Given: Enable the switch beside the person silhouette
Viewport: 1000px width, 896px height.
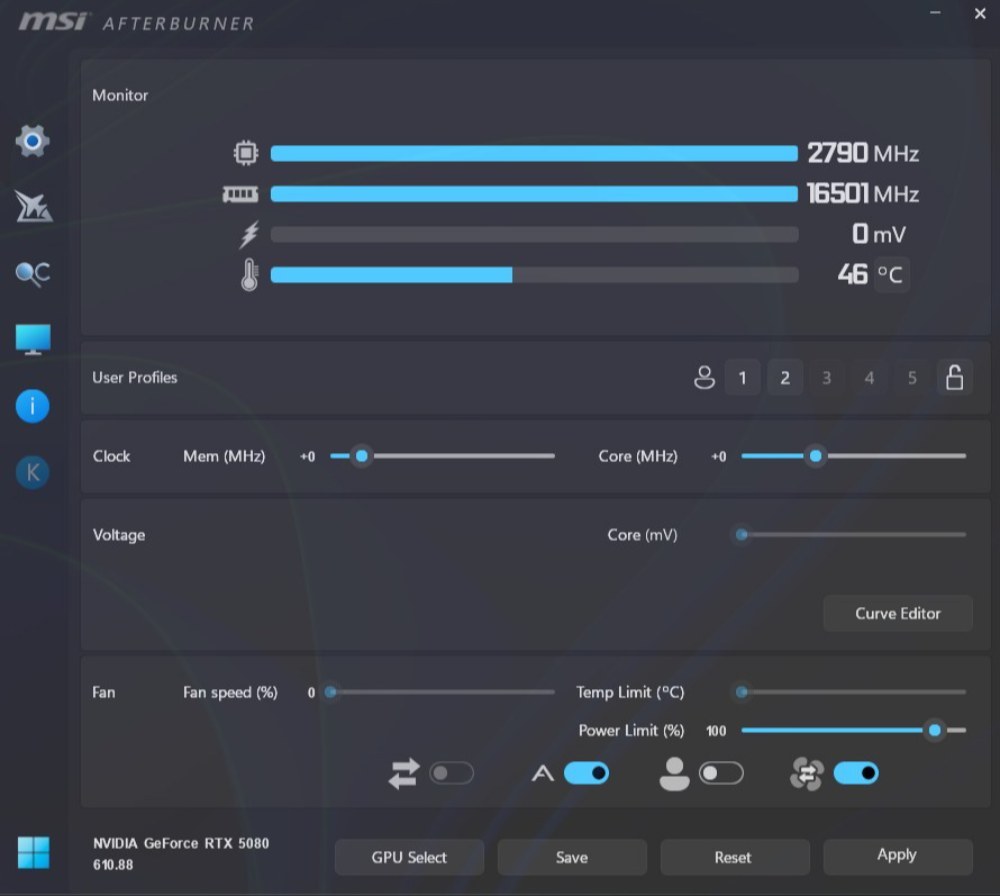Looking at the screenshot, I should tap(721, 774).
